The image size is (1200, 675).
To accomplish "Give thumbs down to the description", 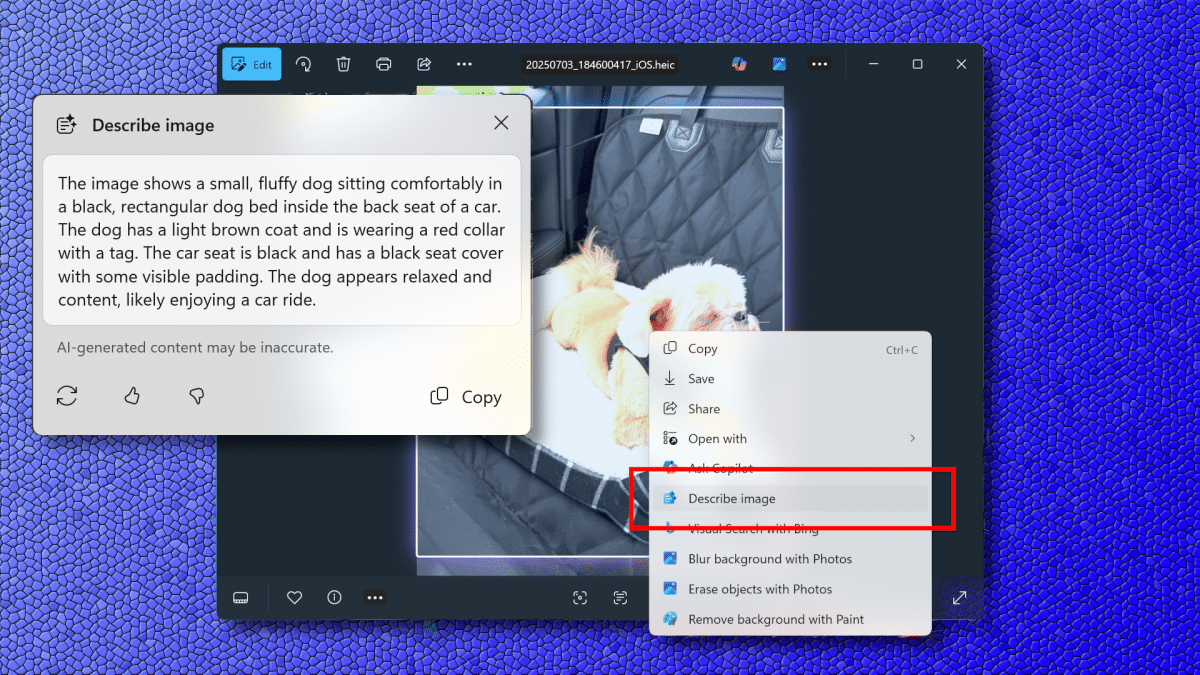I will pos(197,396).
